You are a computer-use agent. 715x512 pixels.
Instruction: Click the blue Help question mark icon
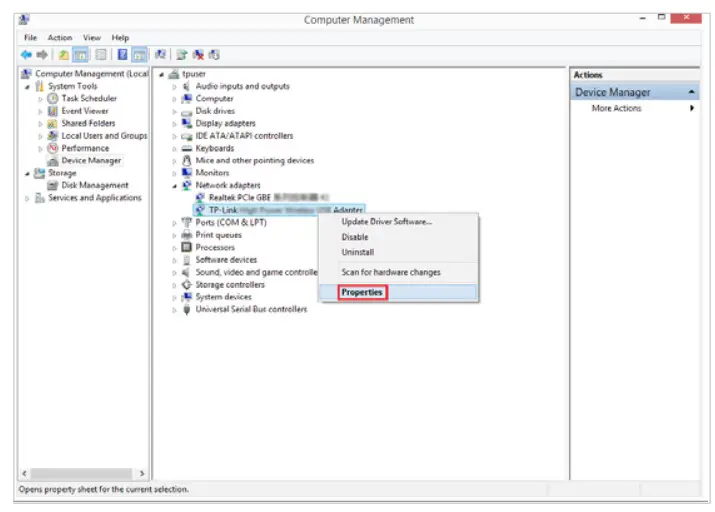(122, 55)
